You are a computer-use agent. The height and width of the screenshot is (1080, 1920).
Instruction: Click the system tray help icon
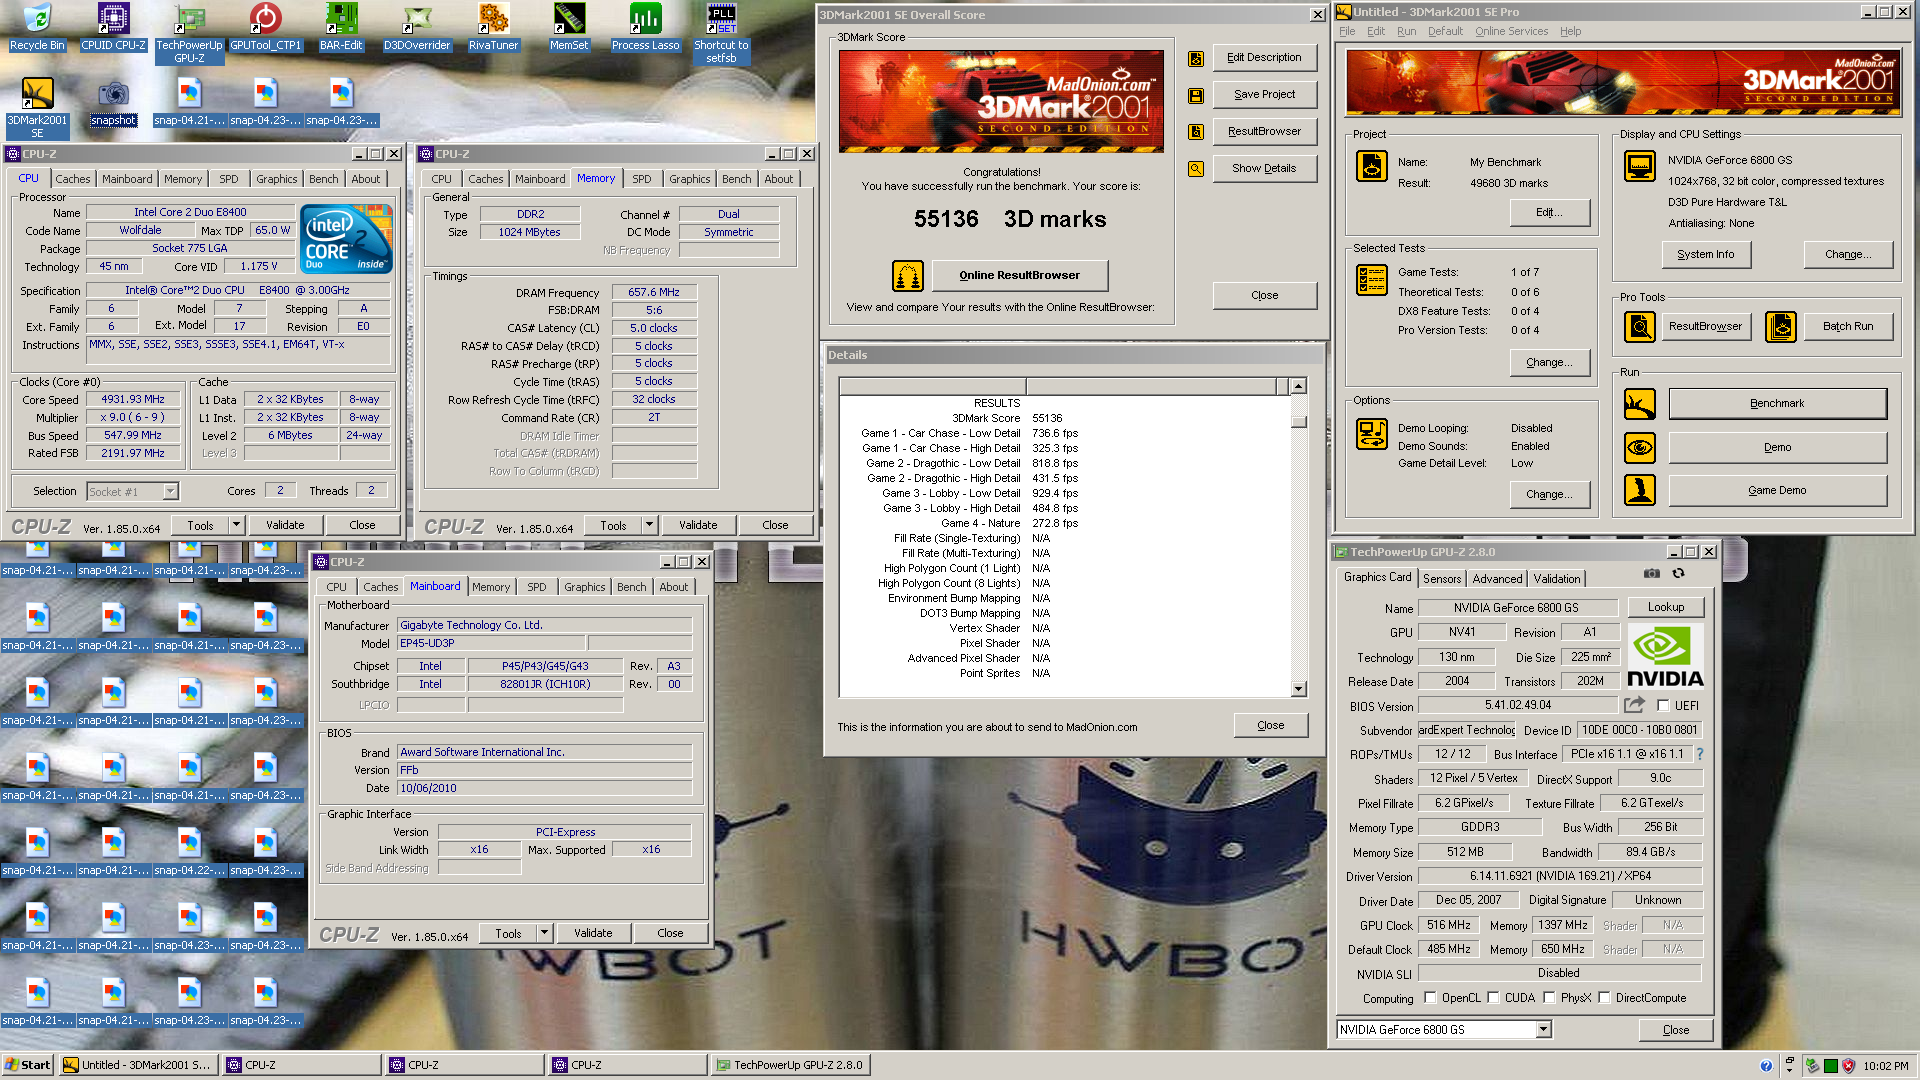1765,1066
